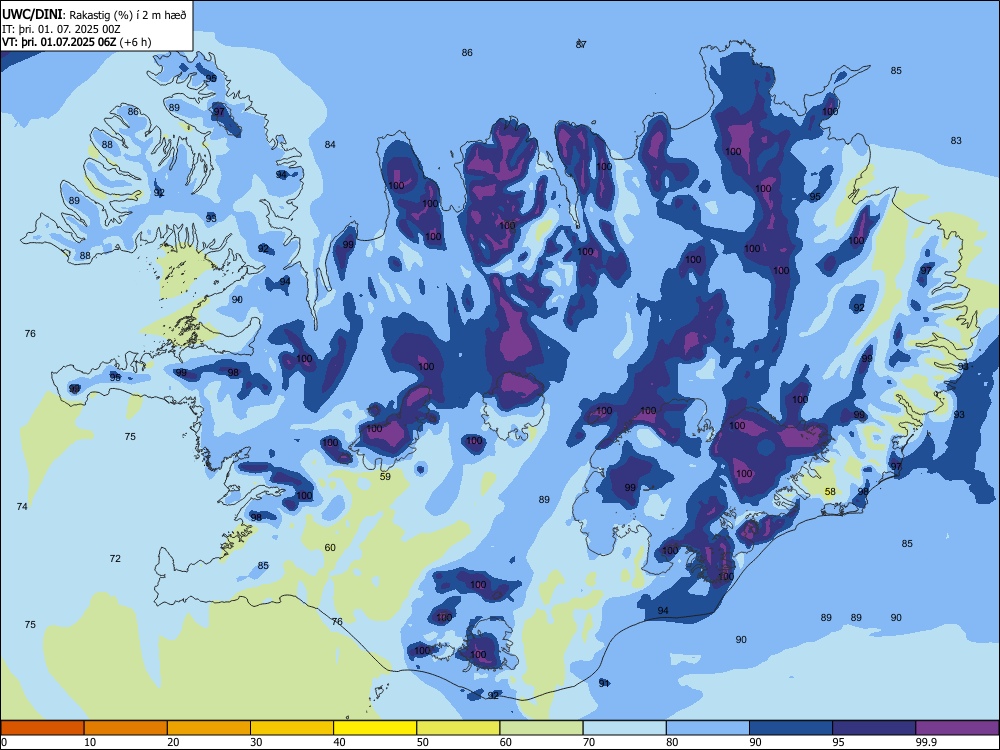Image resolution: width=1000 pixels, height=750 pixels.
Task: Click the indigo 95–99.9 legend swatch
Action: point(874,728)
